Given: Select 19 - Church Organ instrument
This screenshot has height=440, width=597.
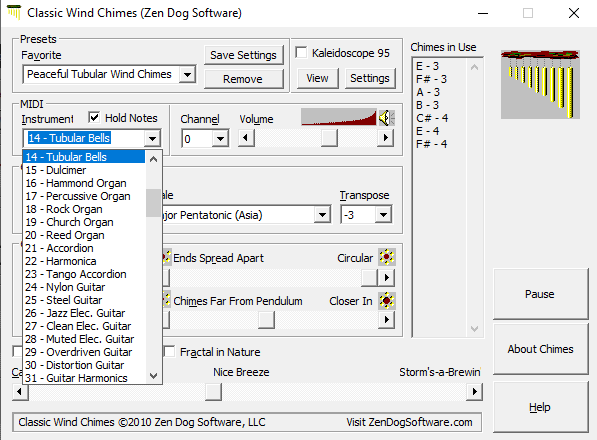Looking at the screenshot, I should pyautogui.click(x=84, y=222).
